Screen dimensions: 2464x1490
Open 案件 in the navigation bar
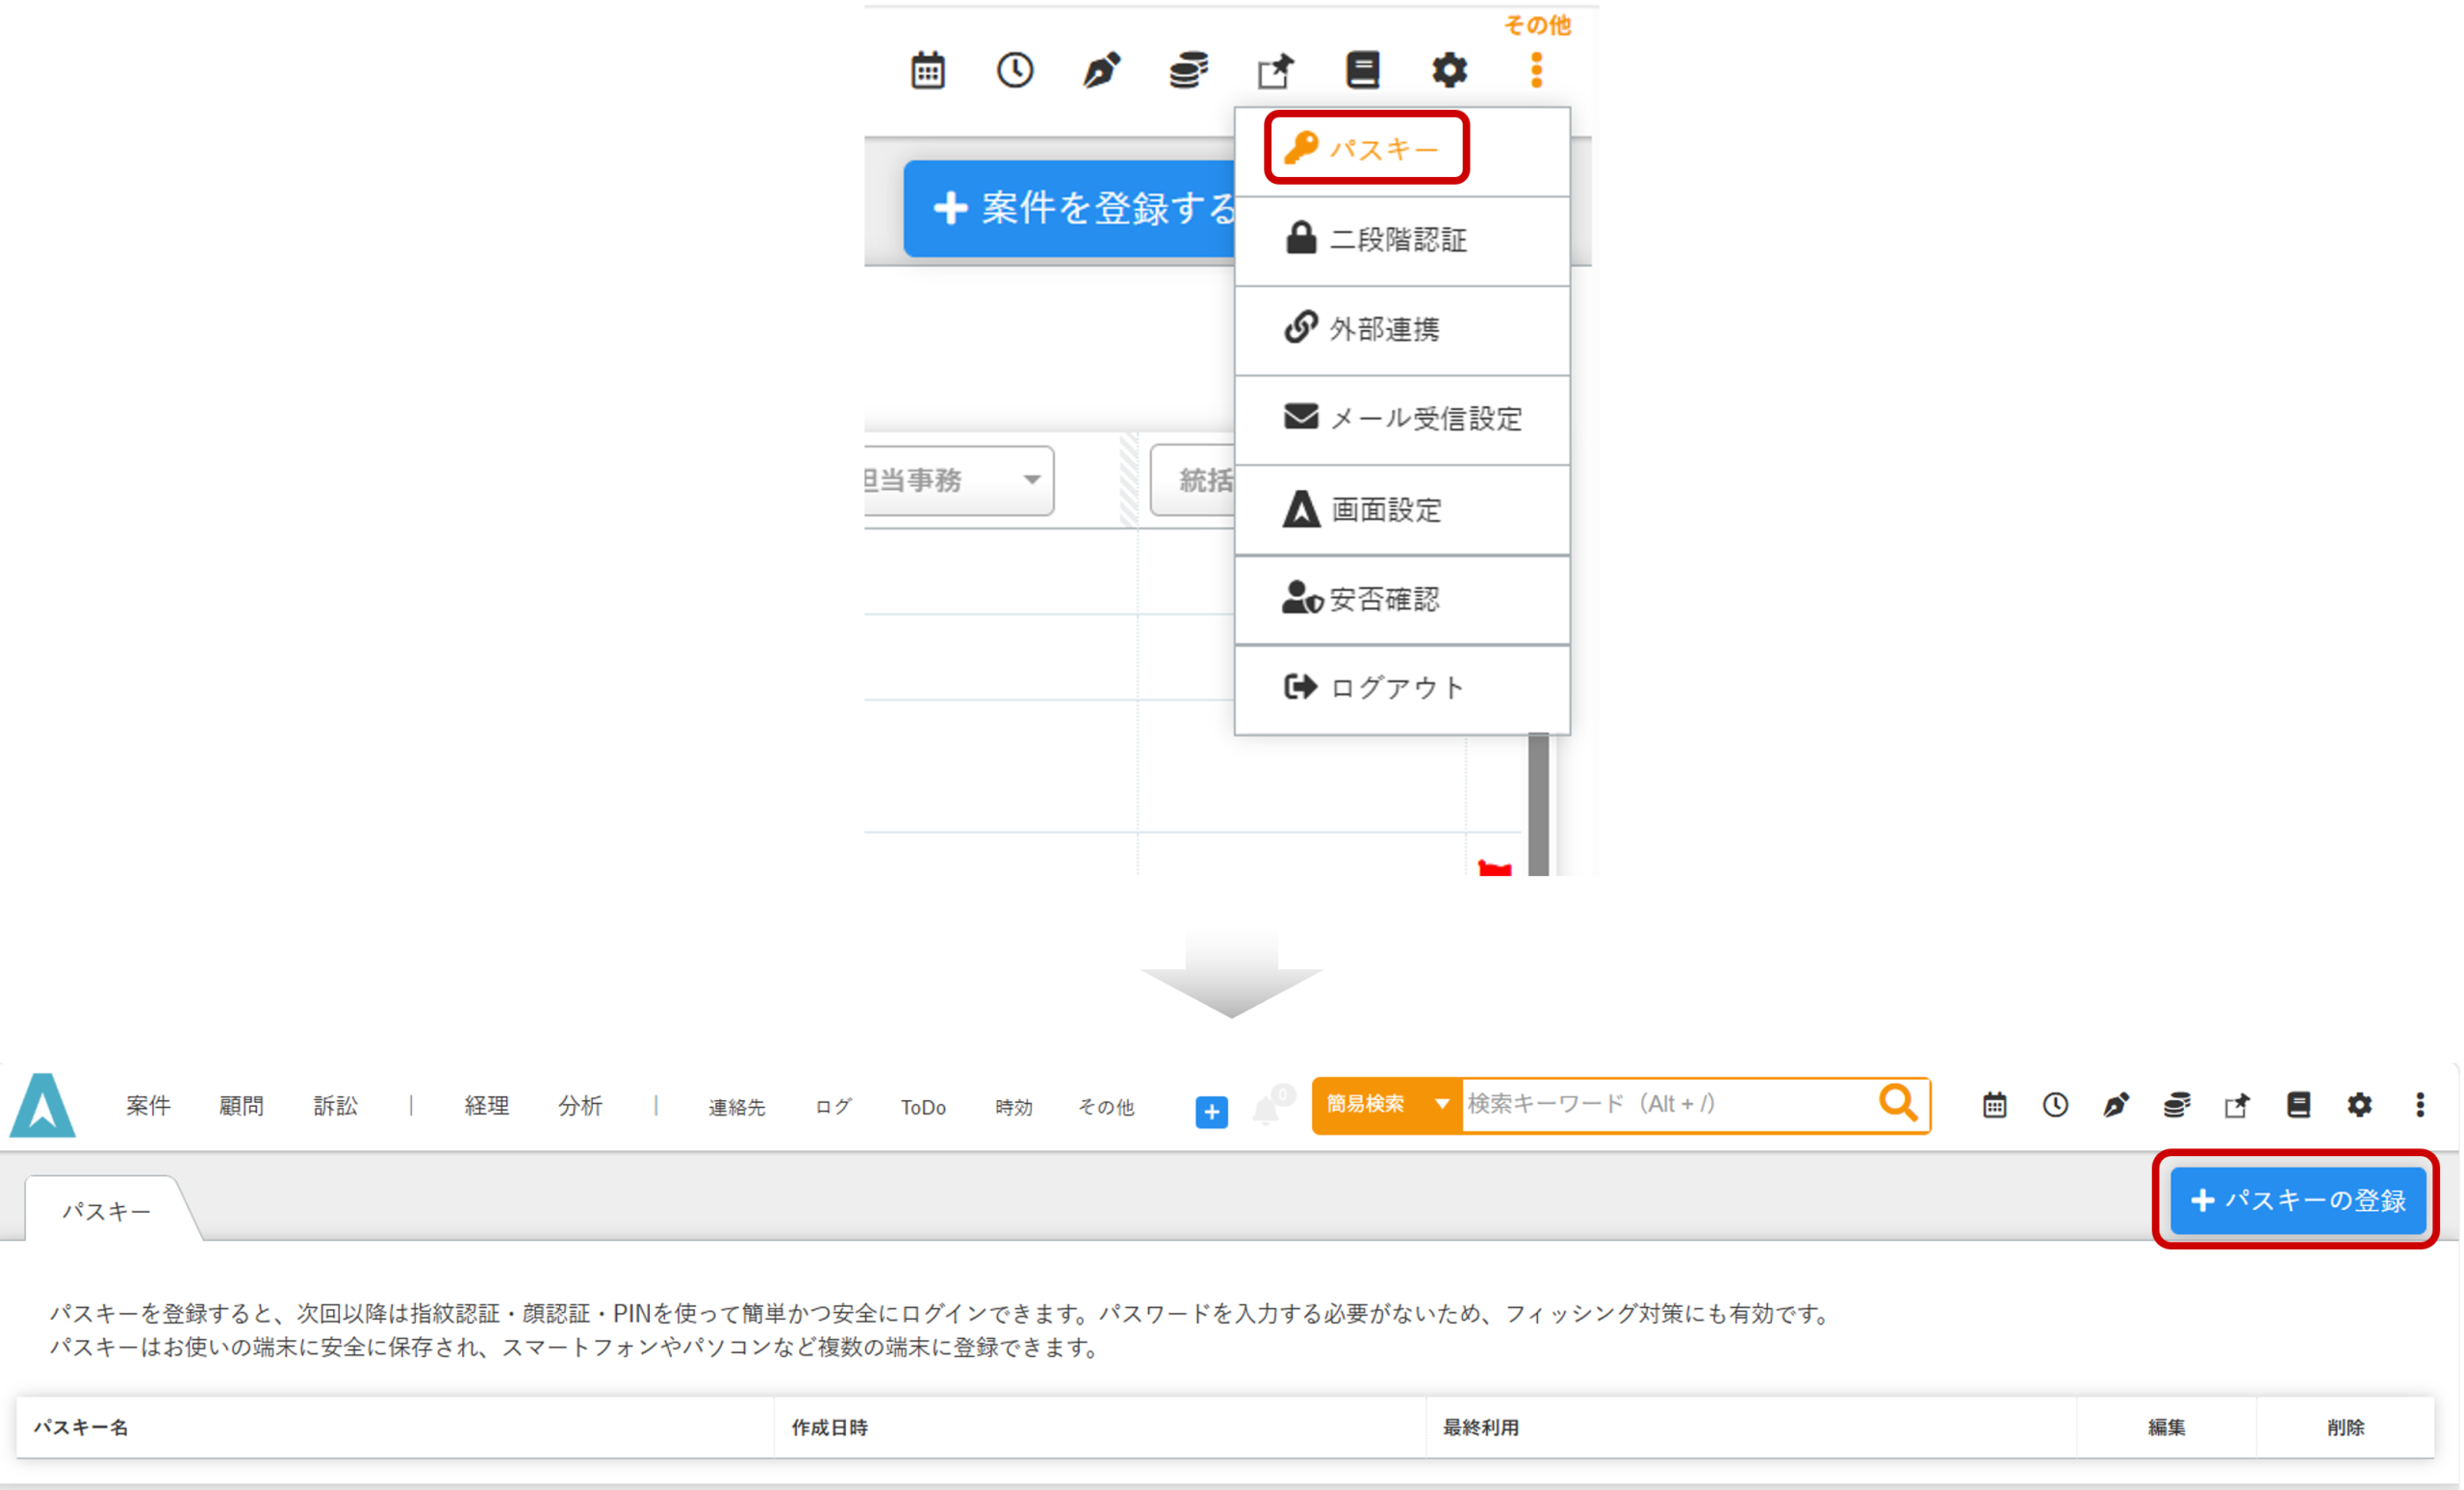click(148, 1105)
